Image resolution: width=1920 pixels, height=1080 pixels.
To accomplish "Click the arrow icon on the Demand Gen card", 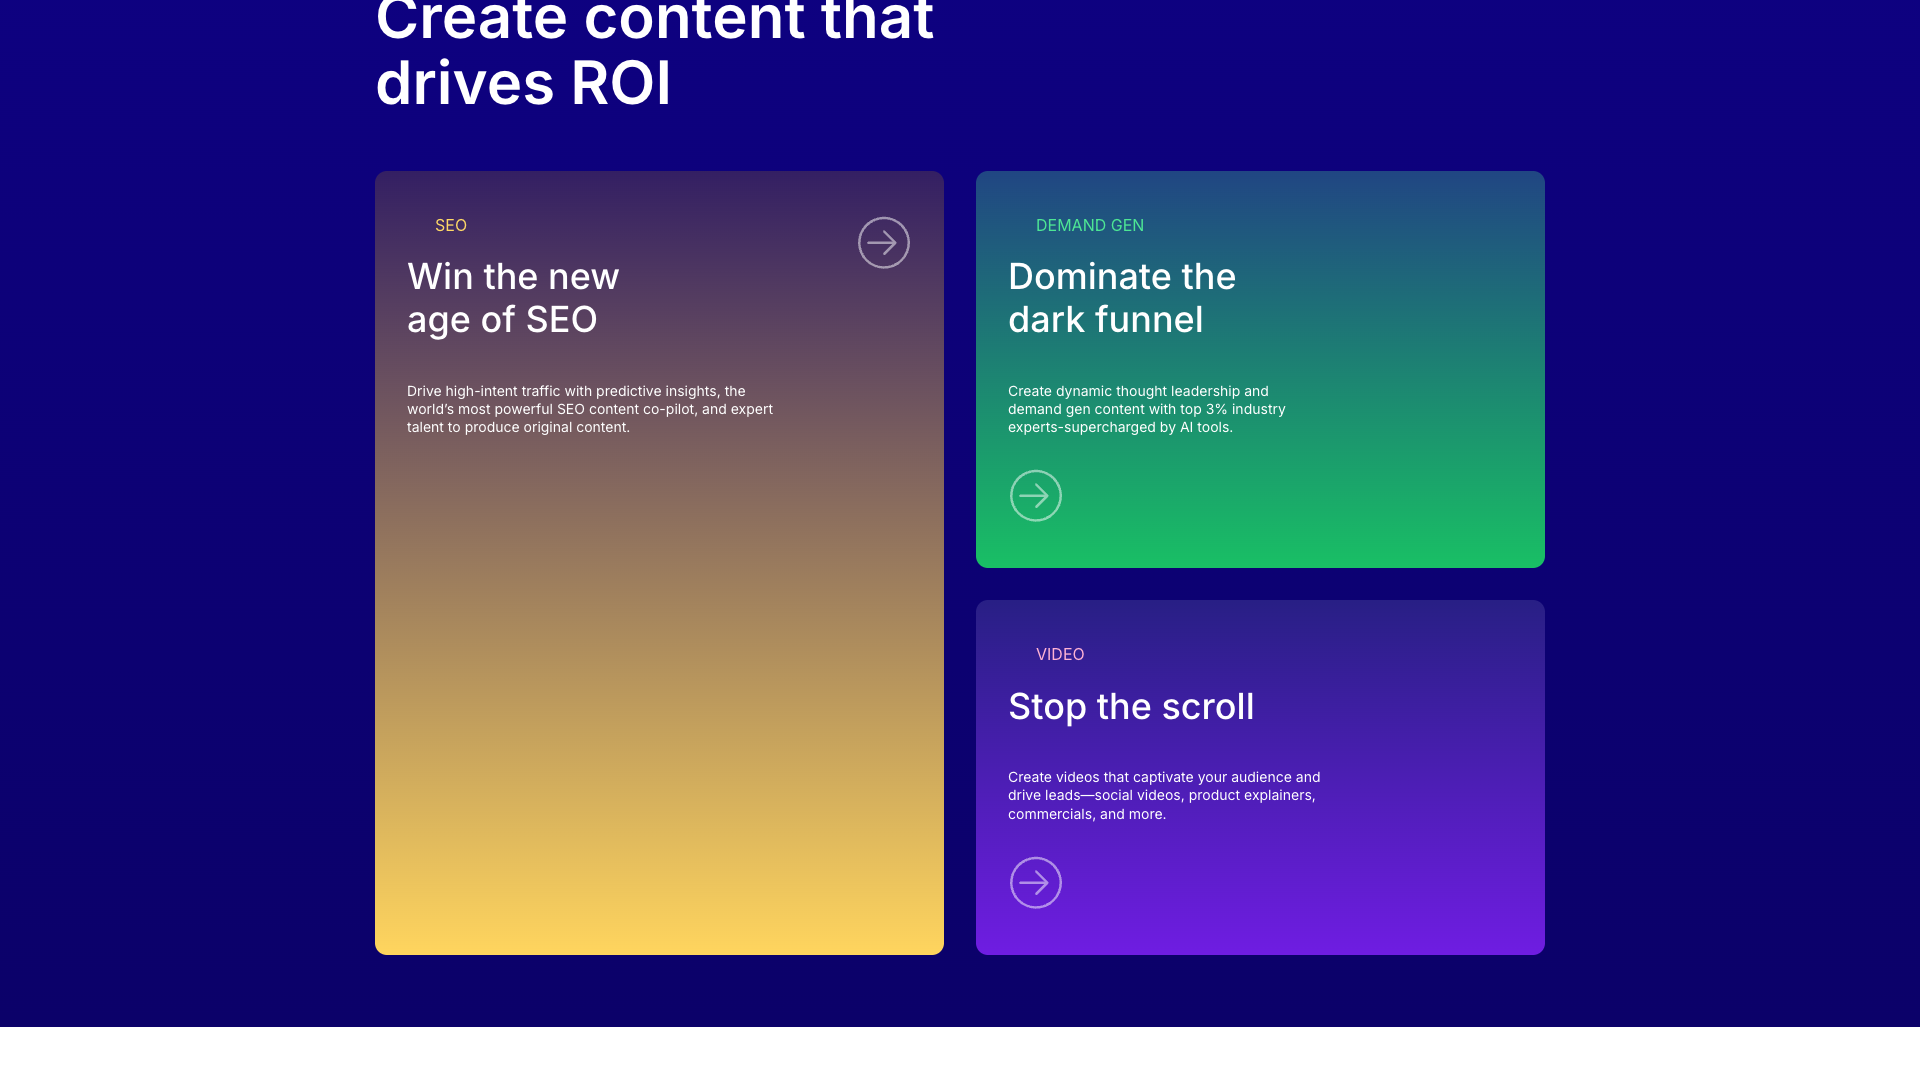I will click(1035, 495).
